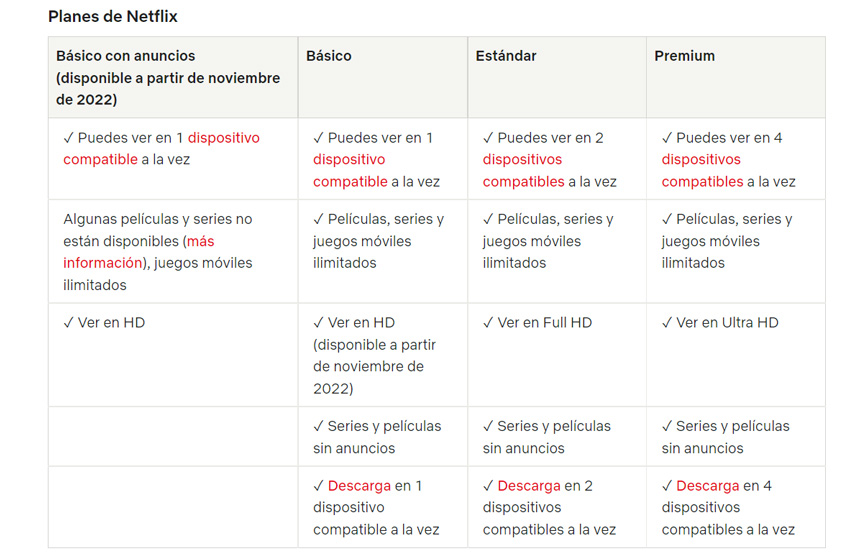The height and width of the screenshot is (560, 860).
Task: Open 'Descarga' link for 1 dispositivo
Action: click(x=359, y=486)
